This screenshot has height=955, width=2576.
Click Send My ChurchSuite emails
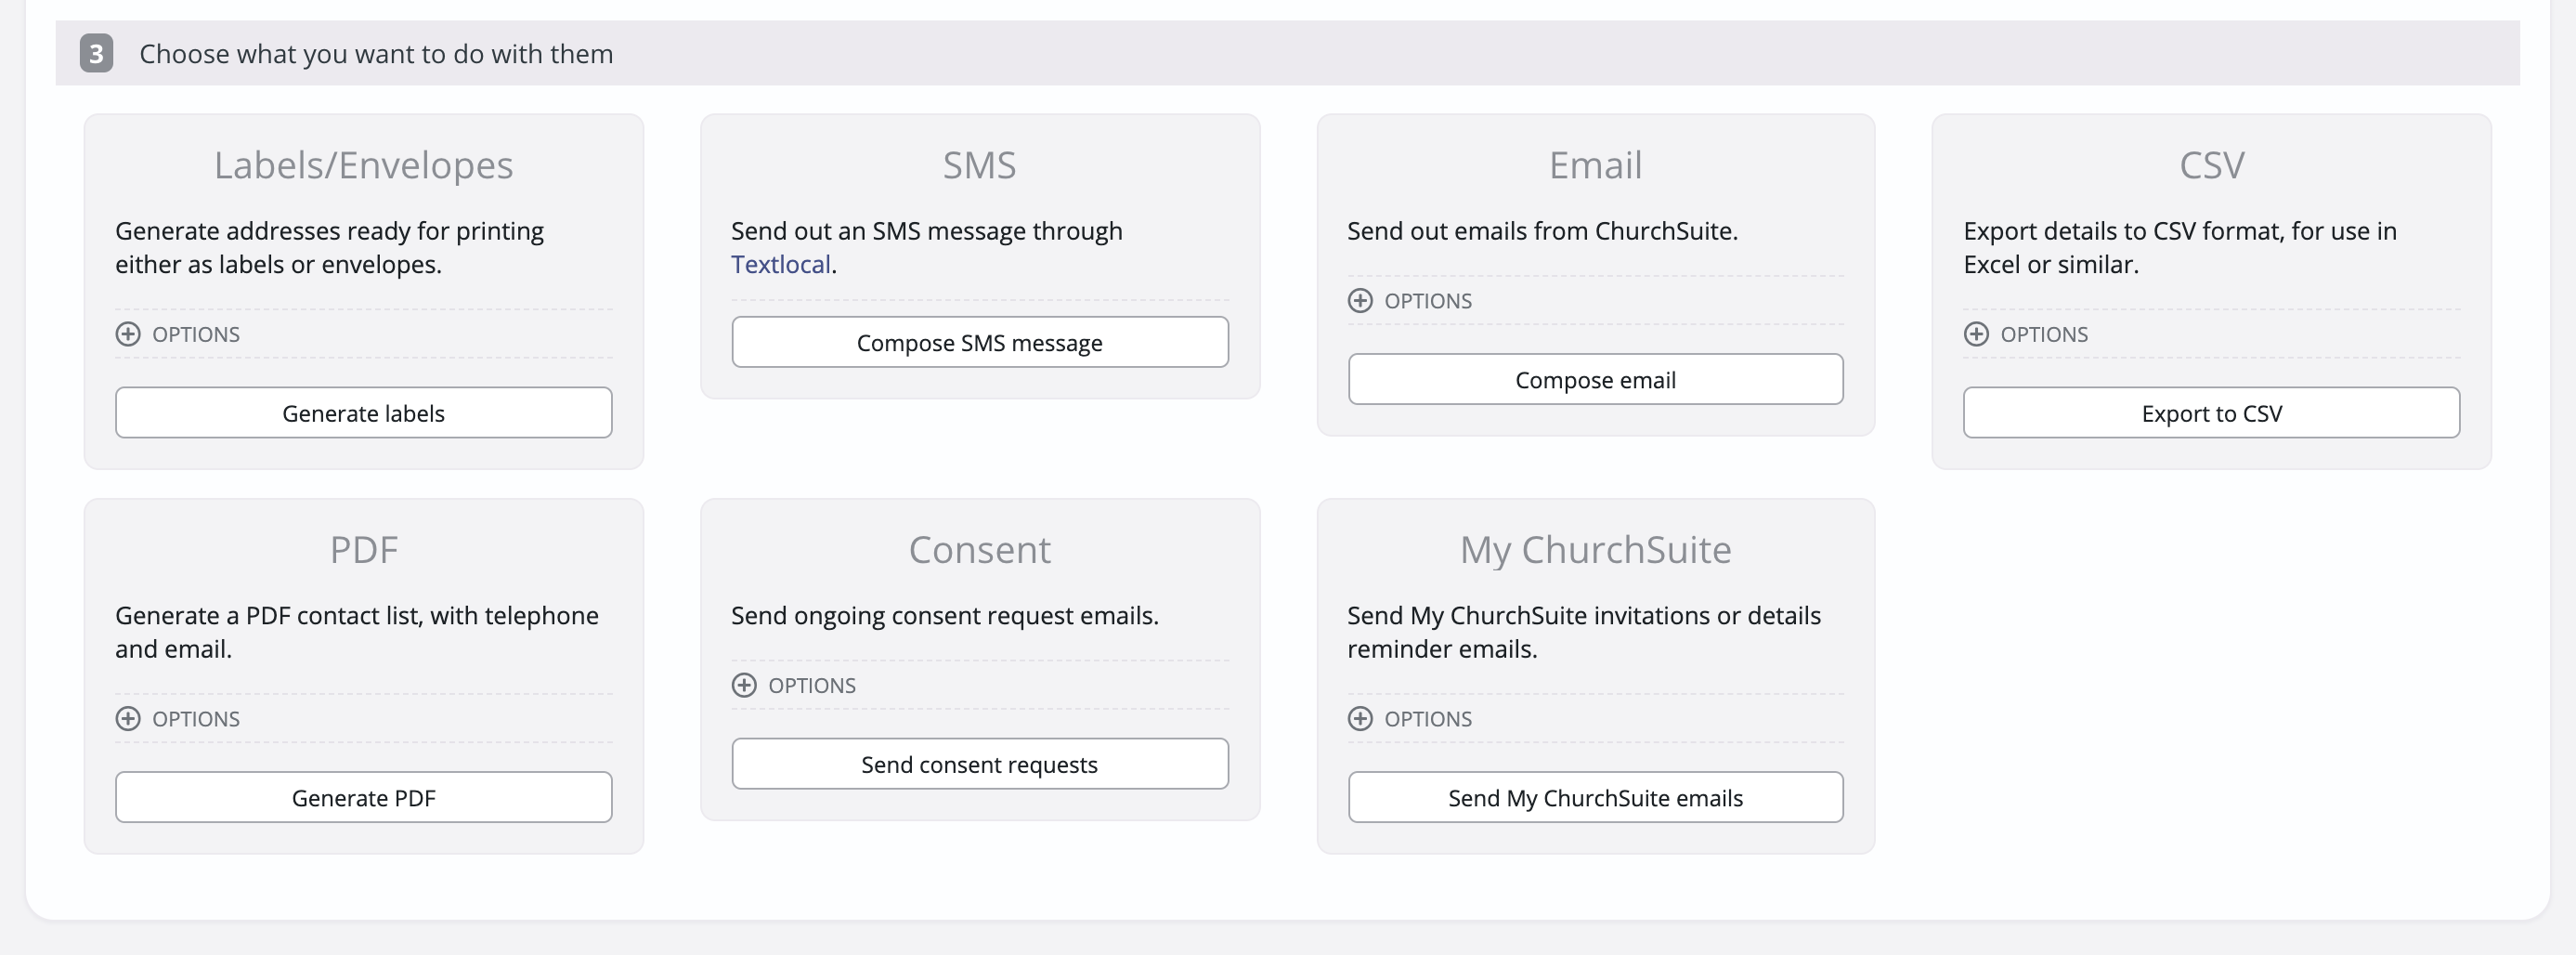coord(1595,797)
